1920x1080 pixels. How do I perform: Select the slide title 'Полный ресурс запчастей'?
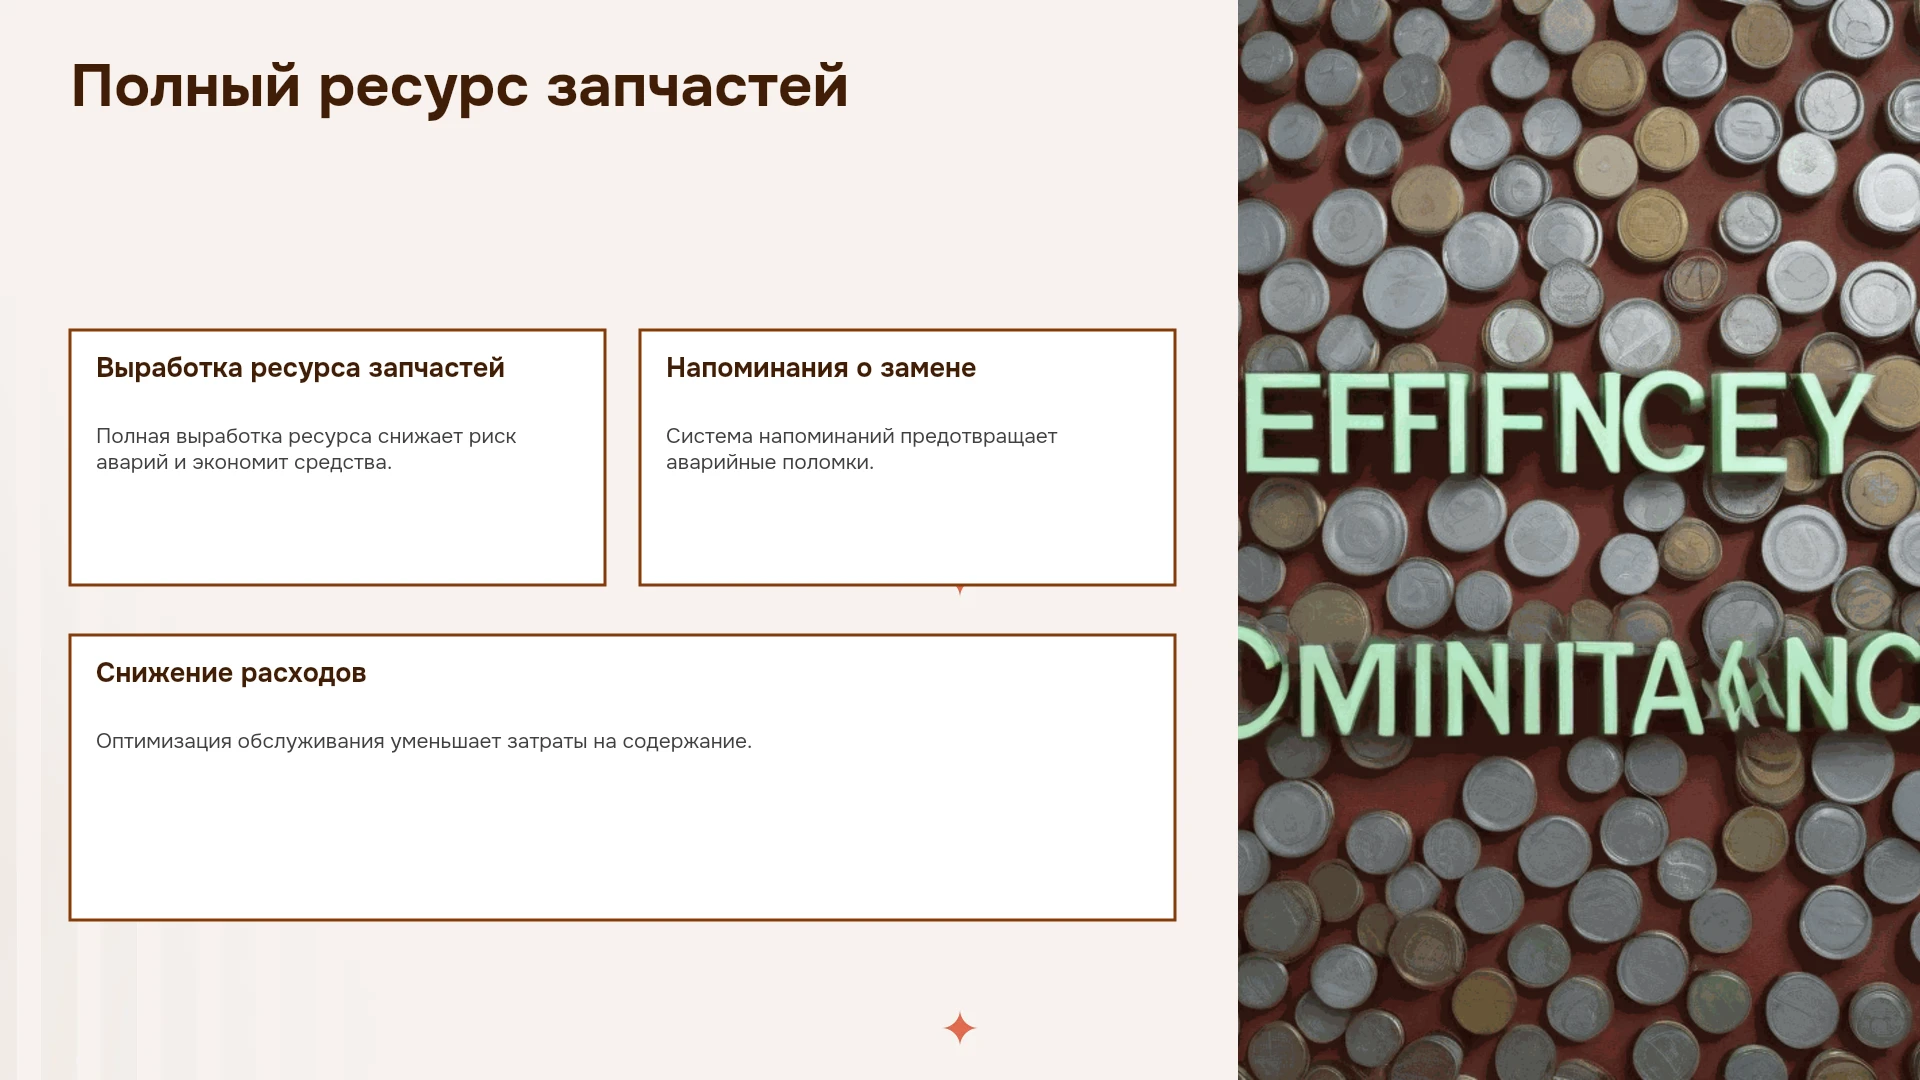460,86
